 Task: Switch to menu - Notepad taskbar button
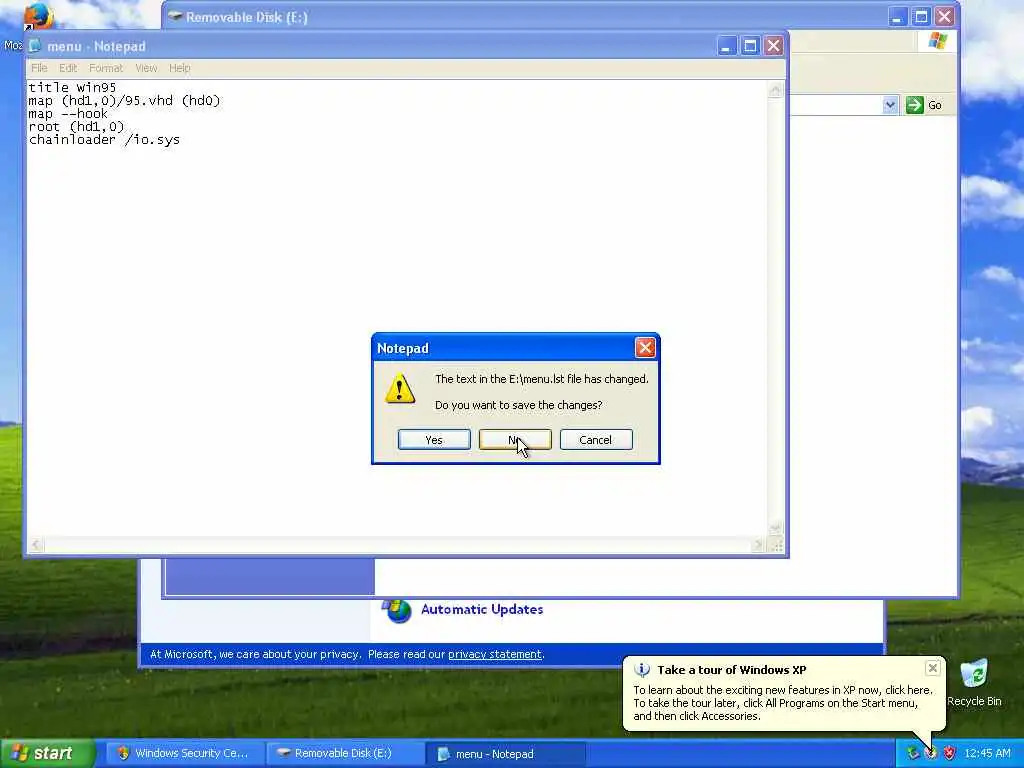tap(505, 754)
